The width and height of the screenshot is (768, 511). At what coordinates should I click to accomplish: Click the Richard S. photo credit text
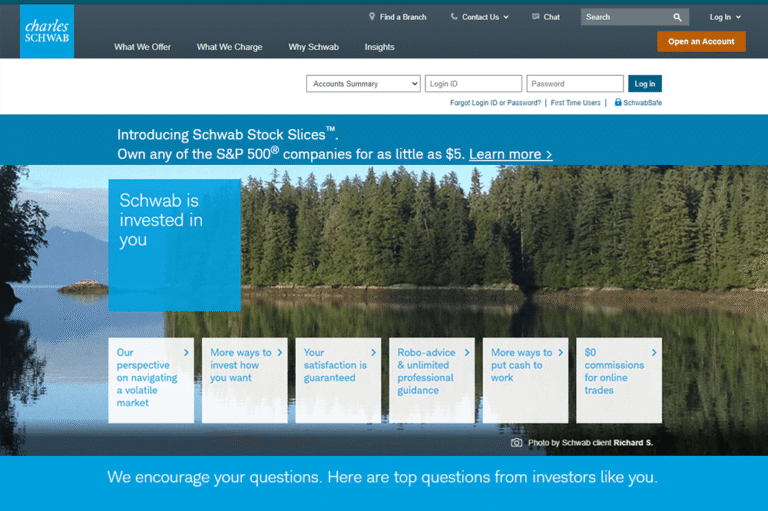(633, 443)
